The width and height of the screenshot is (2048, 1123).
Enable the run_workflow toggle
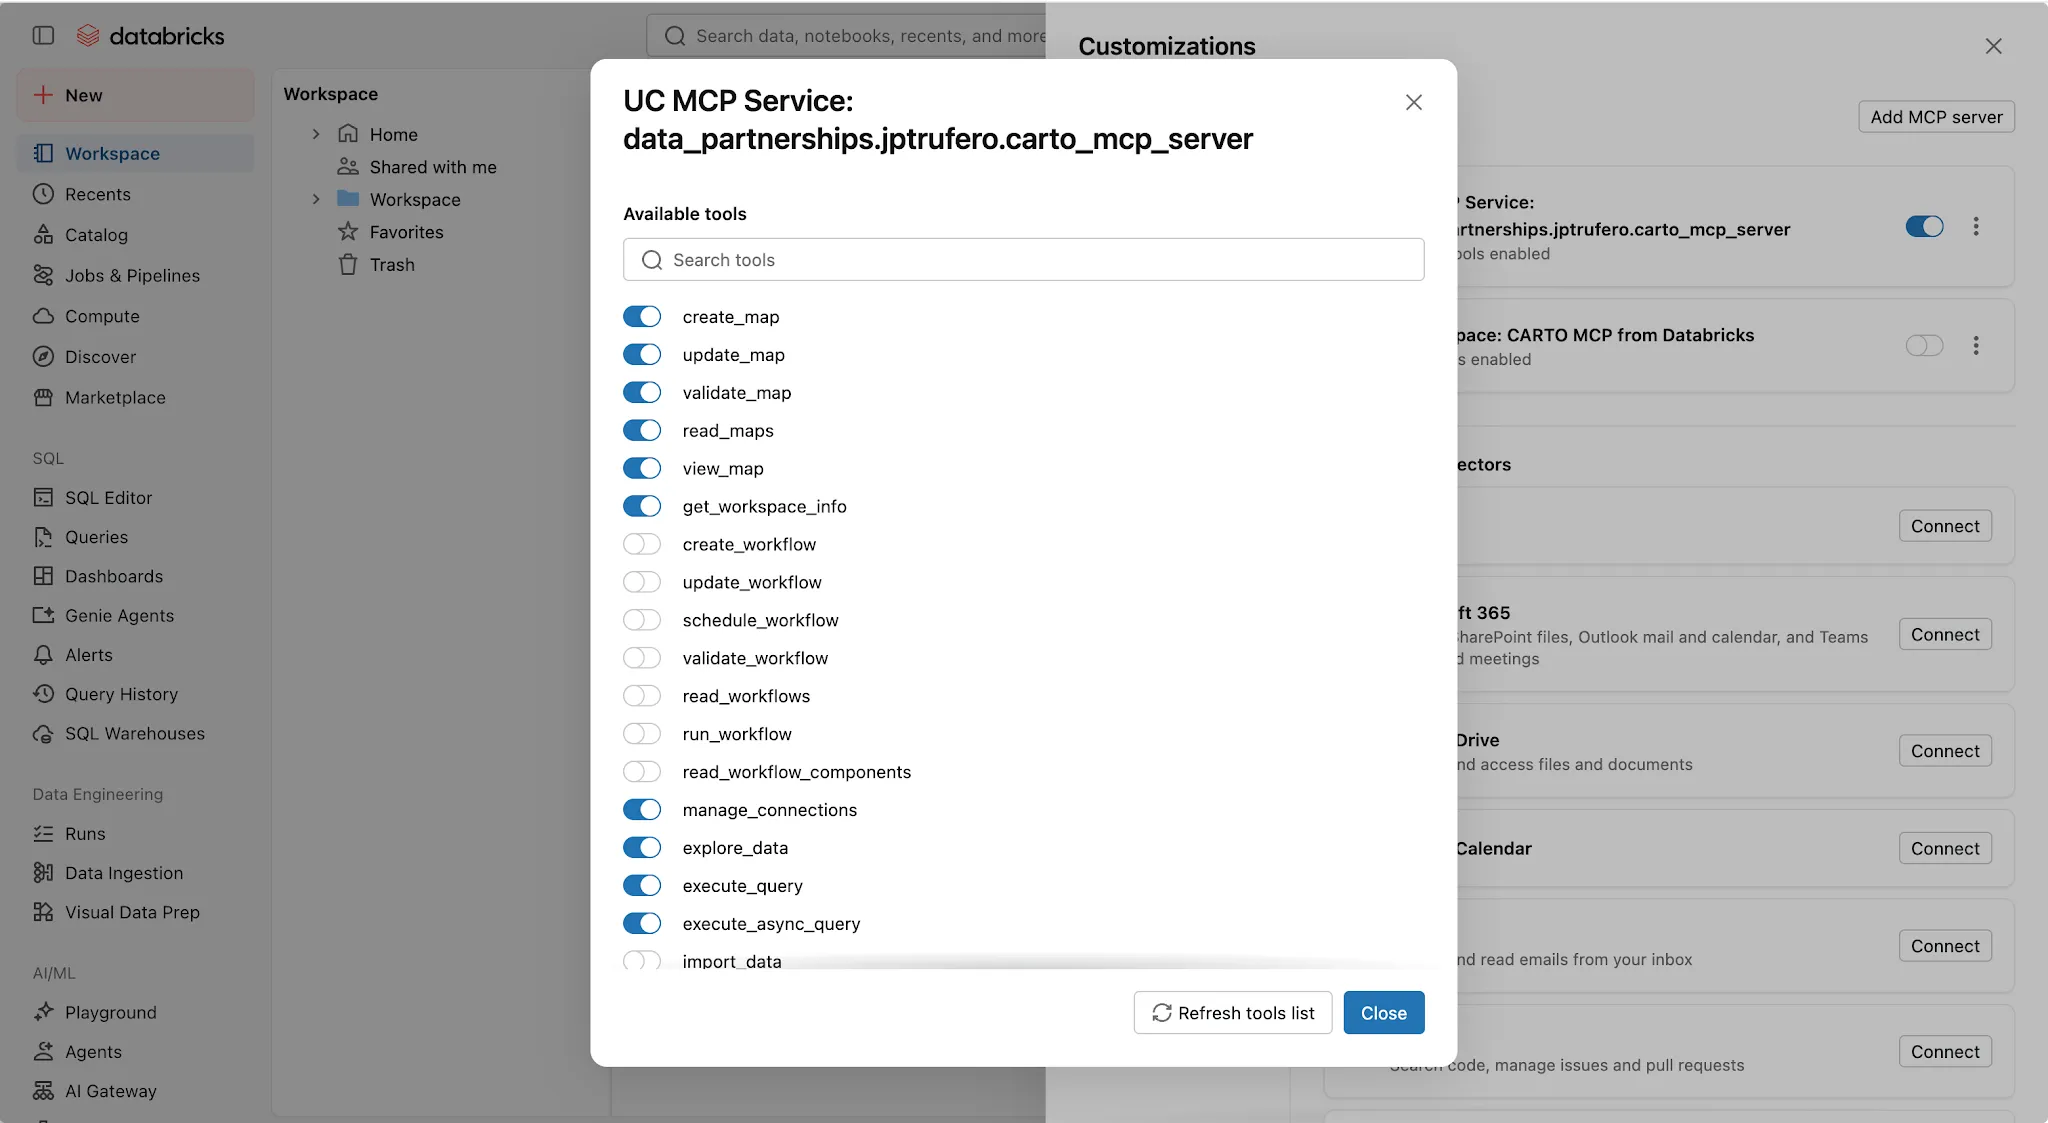(x=642, y=734)
